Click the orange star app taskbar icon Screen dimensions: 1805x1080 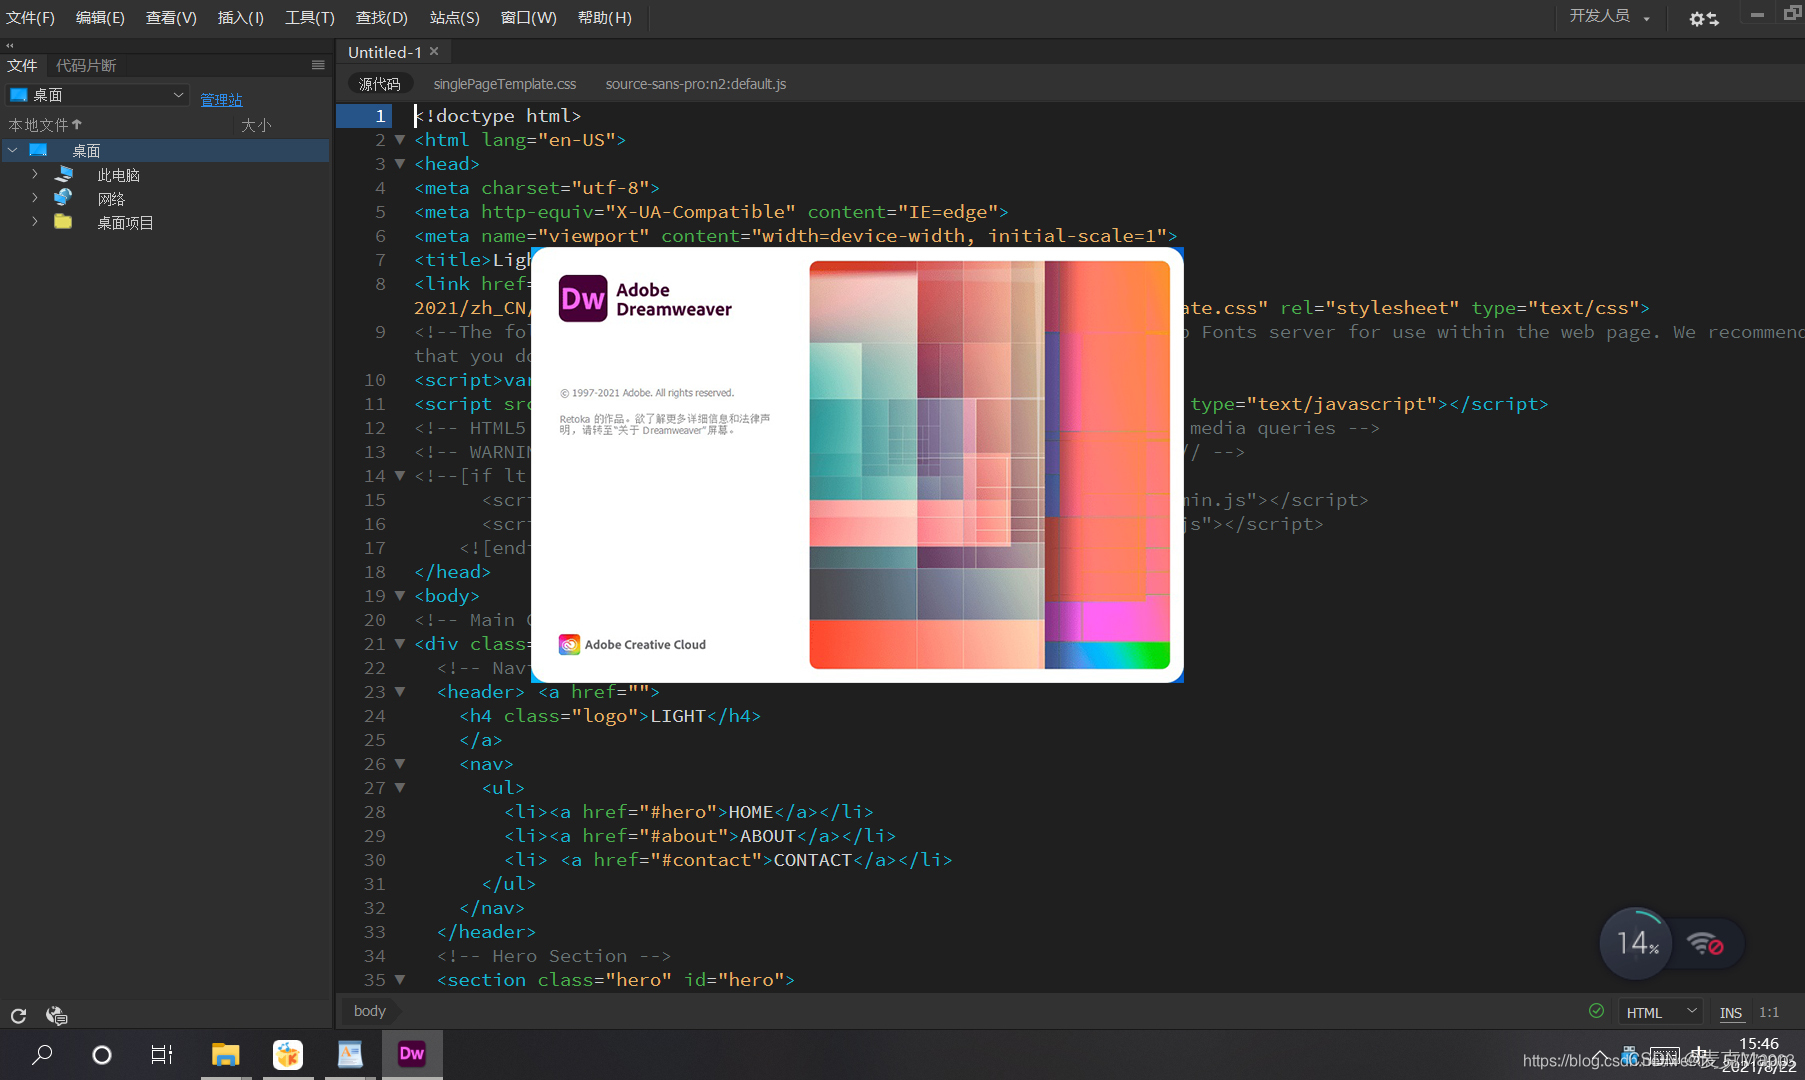(x=288, y=1054)
